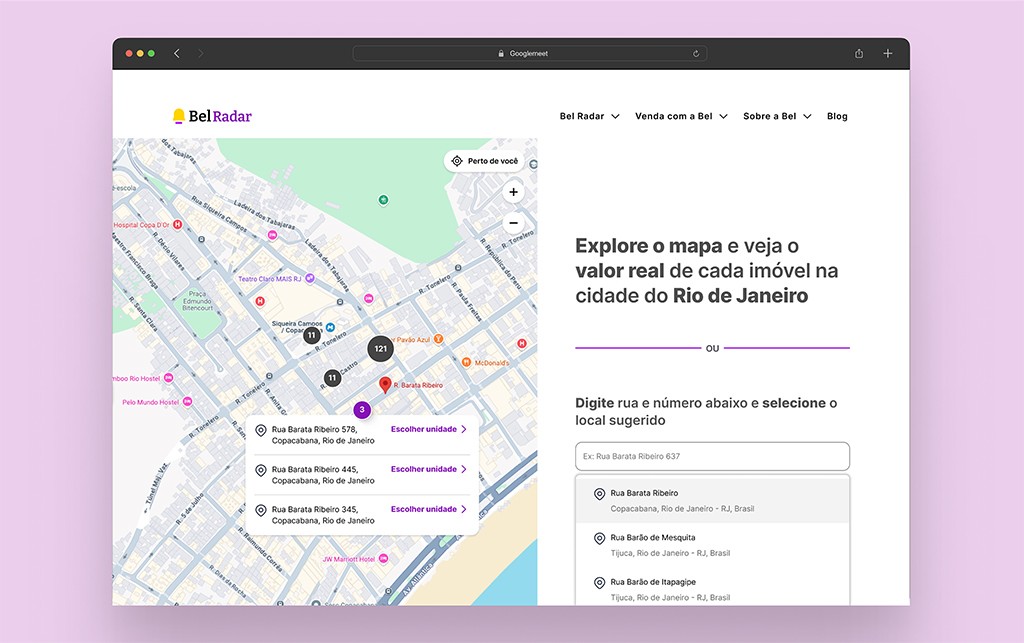Click the Googlemeet address bar

tap(530, 54)
